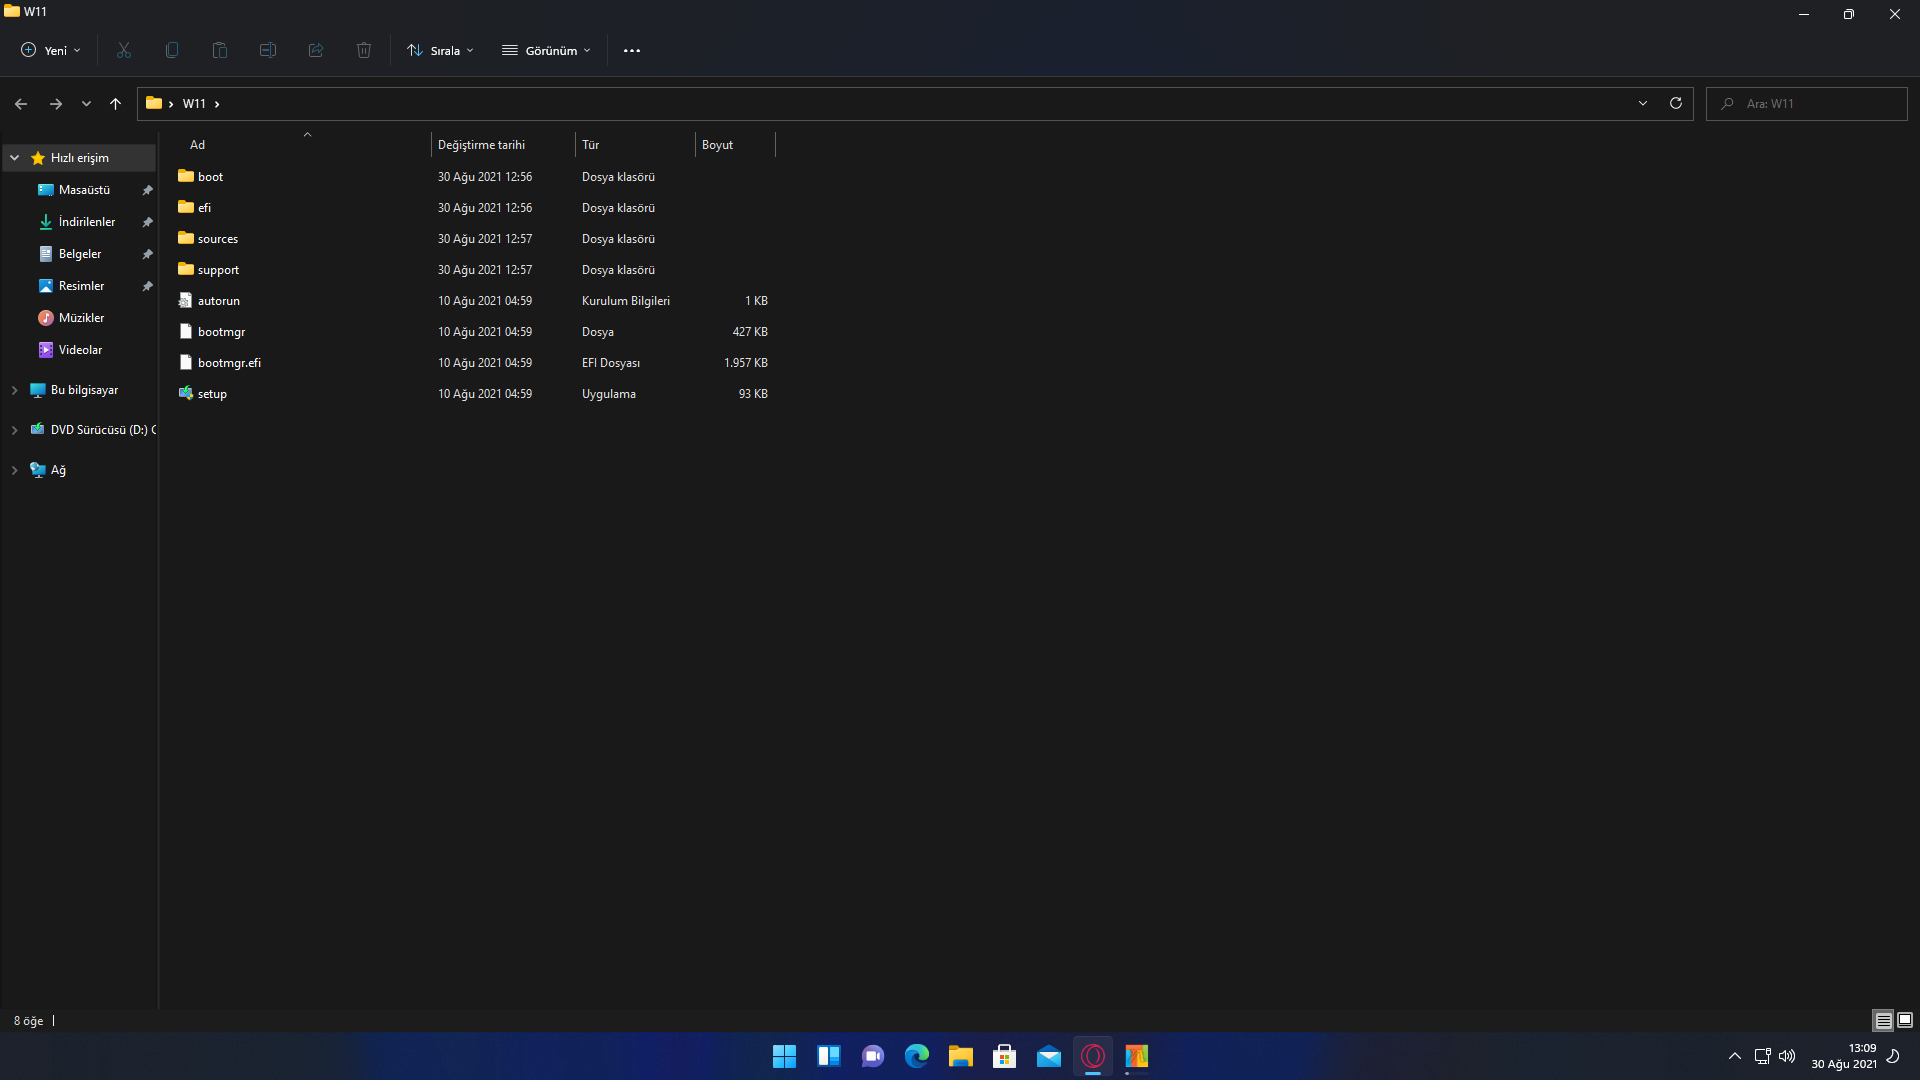
Task: Open the Sırala sort dropdown
Action: [x=441, y=50]
